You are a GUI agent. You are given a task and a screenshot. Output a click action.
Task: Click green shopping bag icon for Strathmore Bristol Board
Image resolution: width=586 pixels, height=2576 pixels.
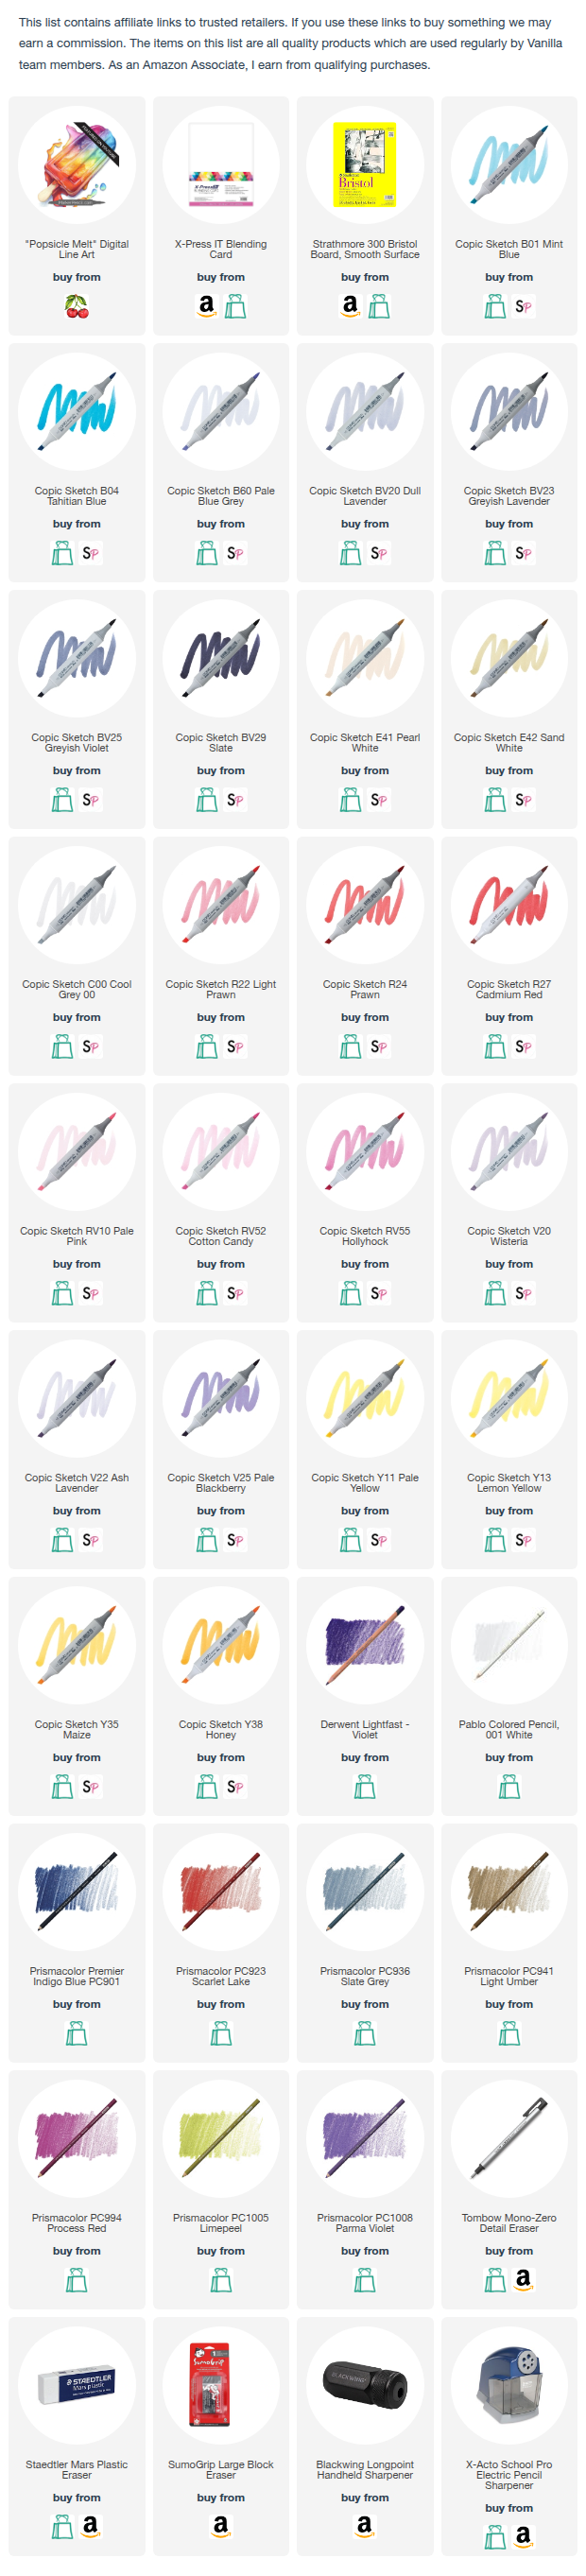pyautogui.click(x=379, y=306)
